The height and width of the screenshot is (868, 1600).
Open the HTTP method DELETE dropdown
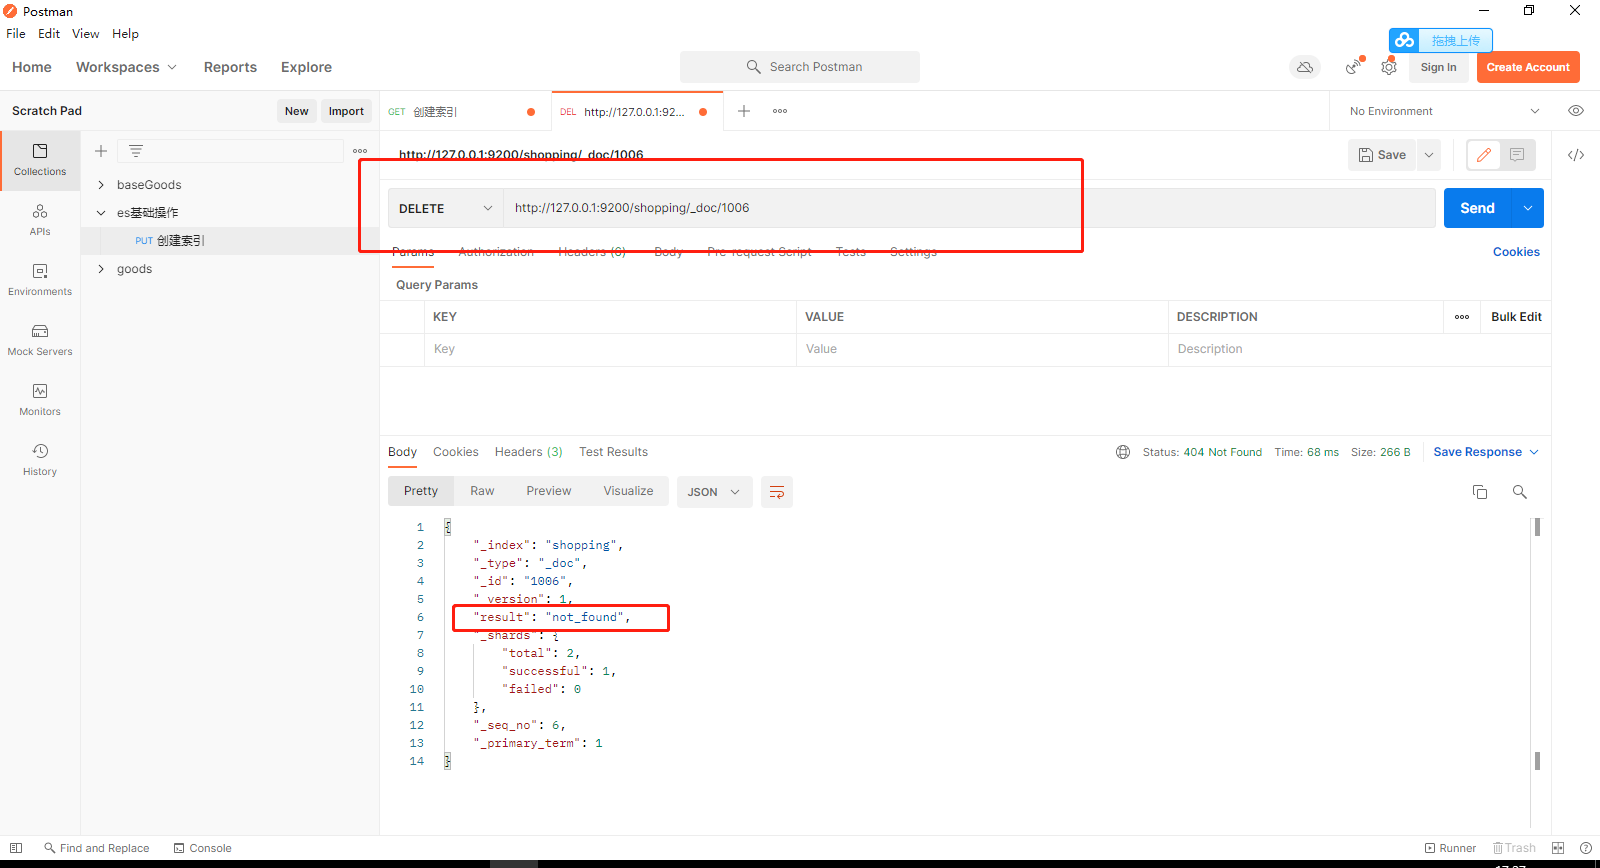[x=445, y=208]
